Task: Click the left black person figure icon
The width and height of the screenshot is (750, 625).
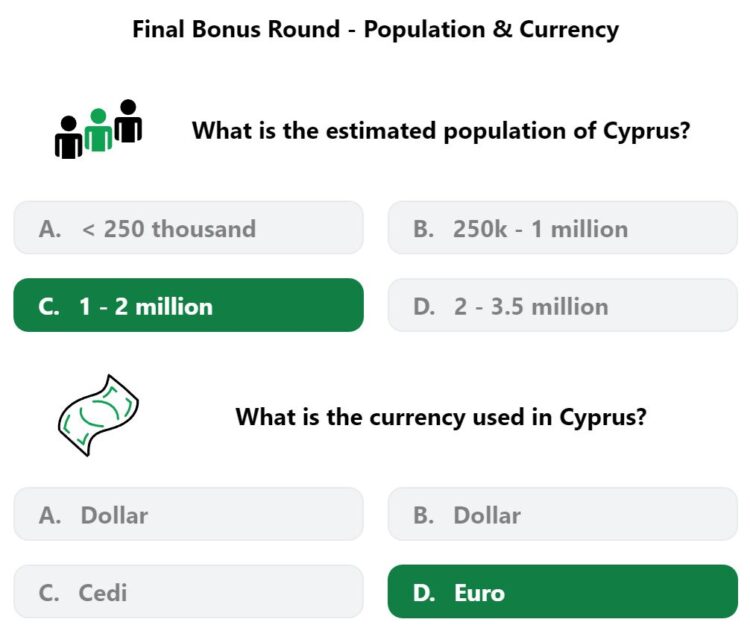Action: (69, 137)
